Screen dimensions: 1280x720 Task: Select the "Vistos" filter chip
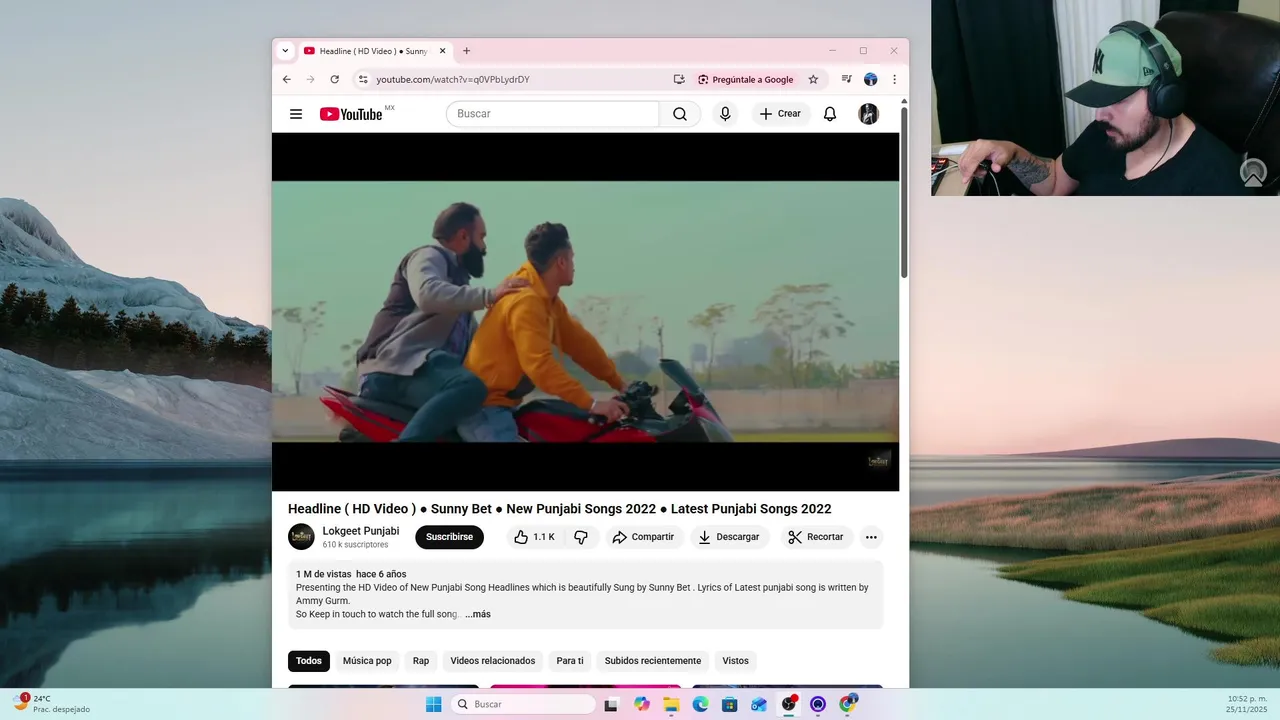(736, 661)
